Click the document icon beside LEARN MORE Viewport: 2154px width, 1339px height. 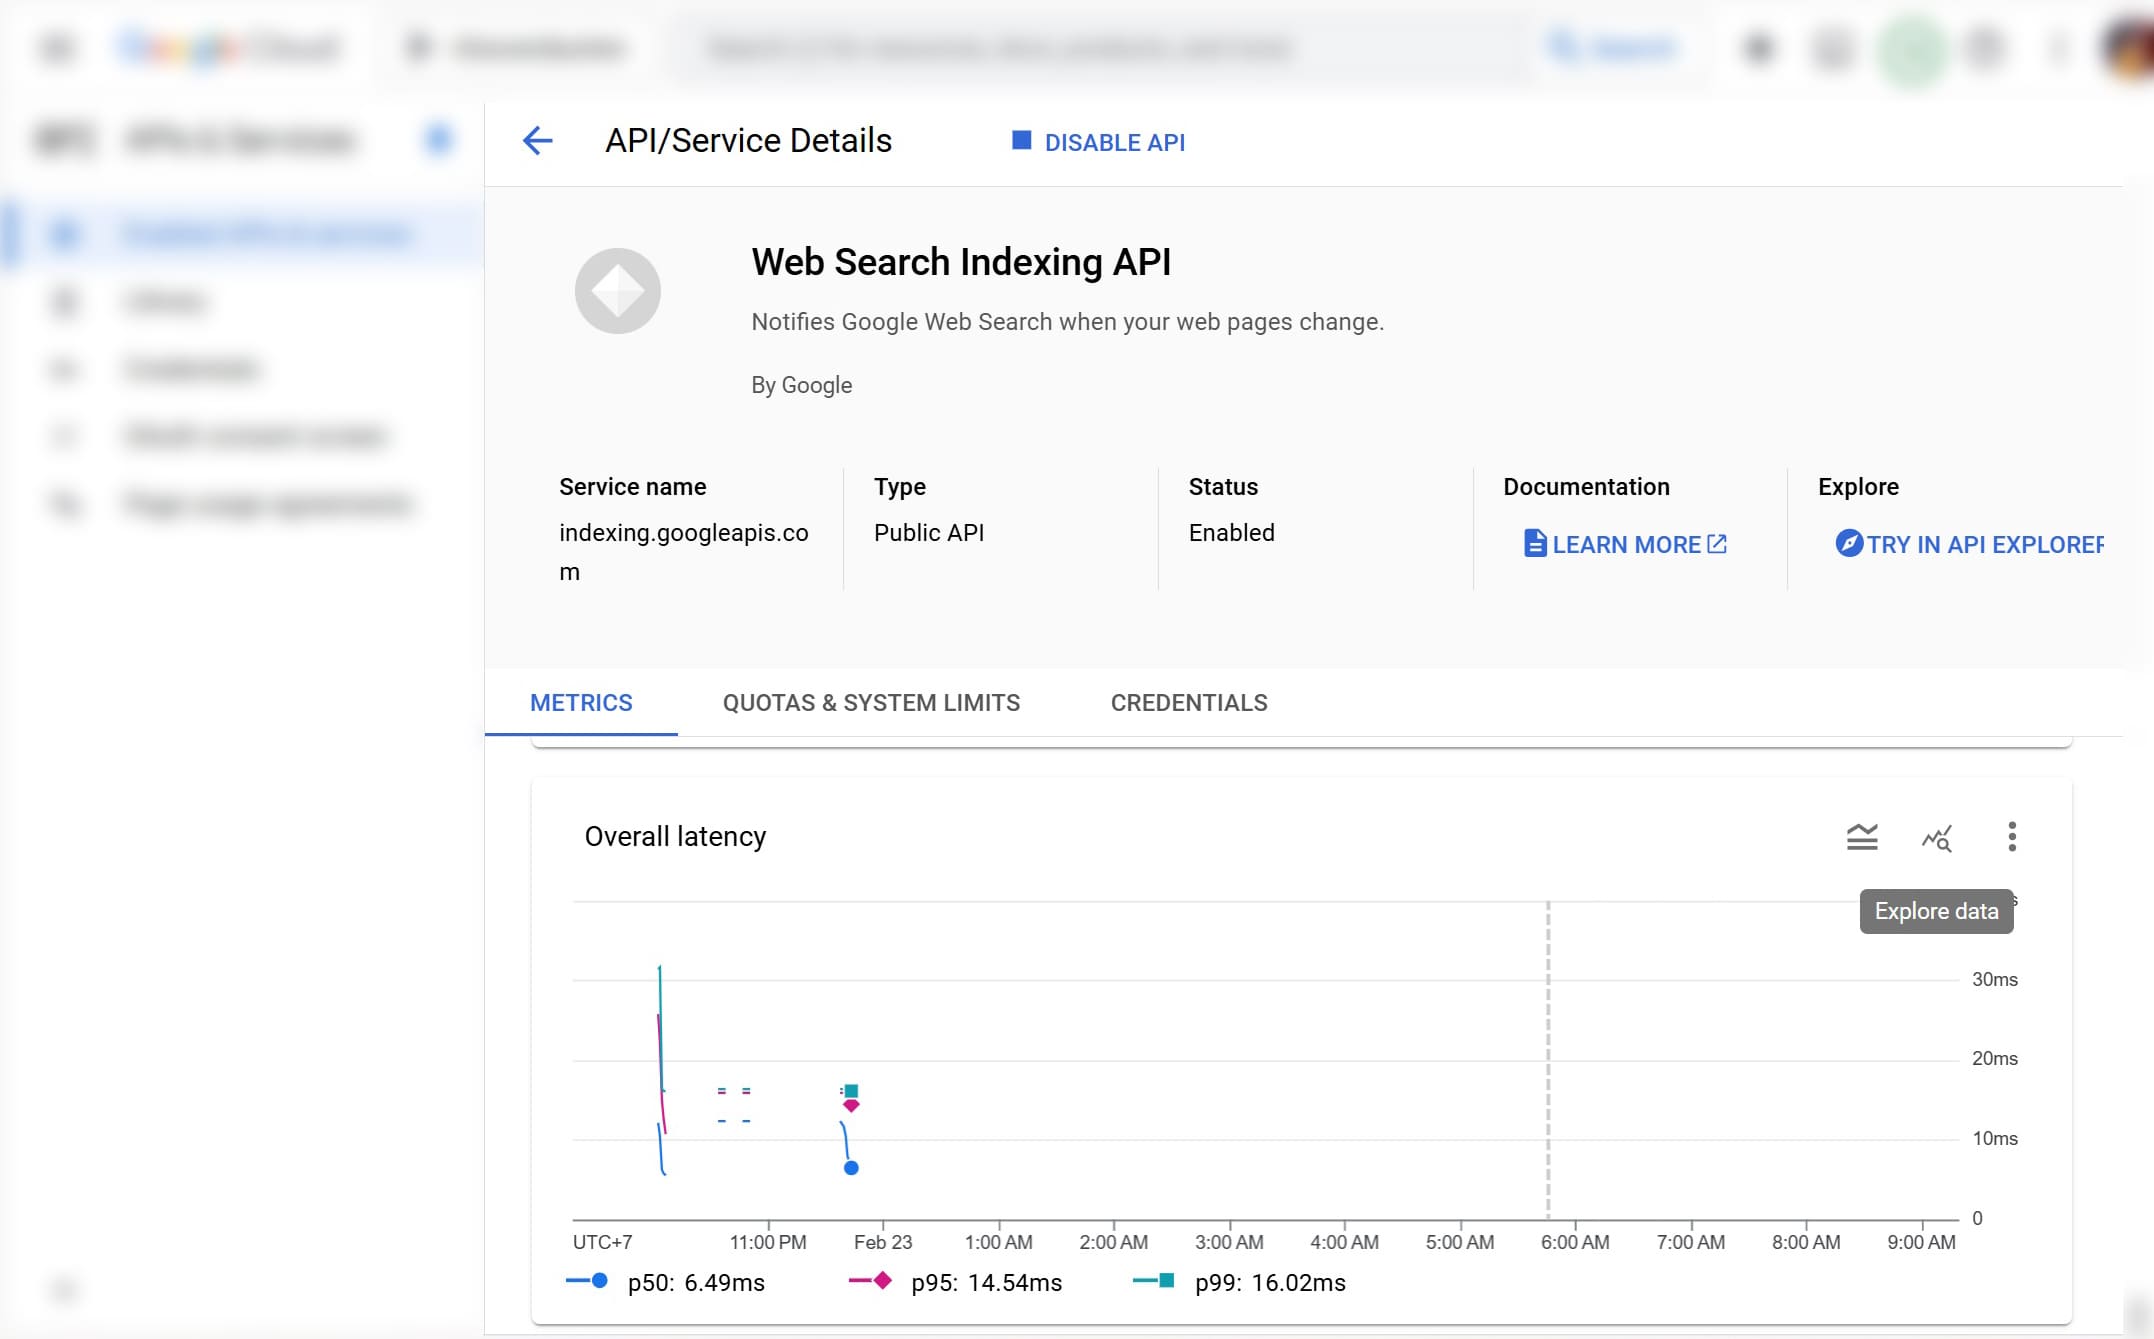tap(1535, 543)
